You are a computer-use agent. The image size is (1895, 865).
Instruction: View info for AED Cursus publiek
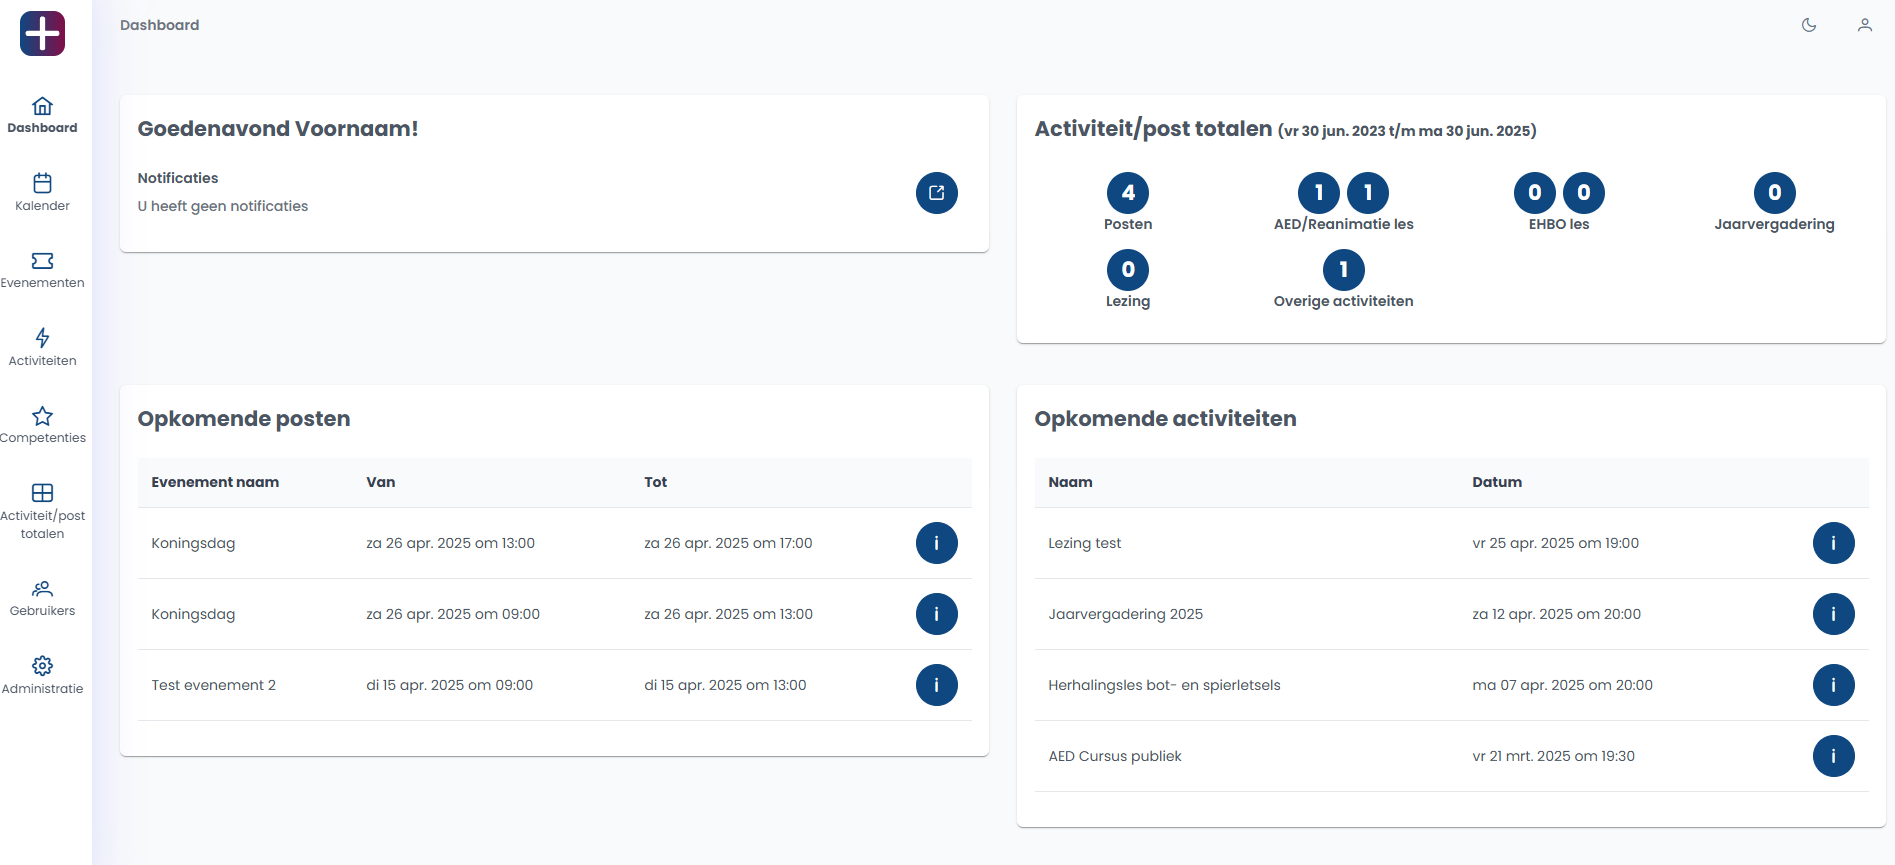click(1833, 756)
